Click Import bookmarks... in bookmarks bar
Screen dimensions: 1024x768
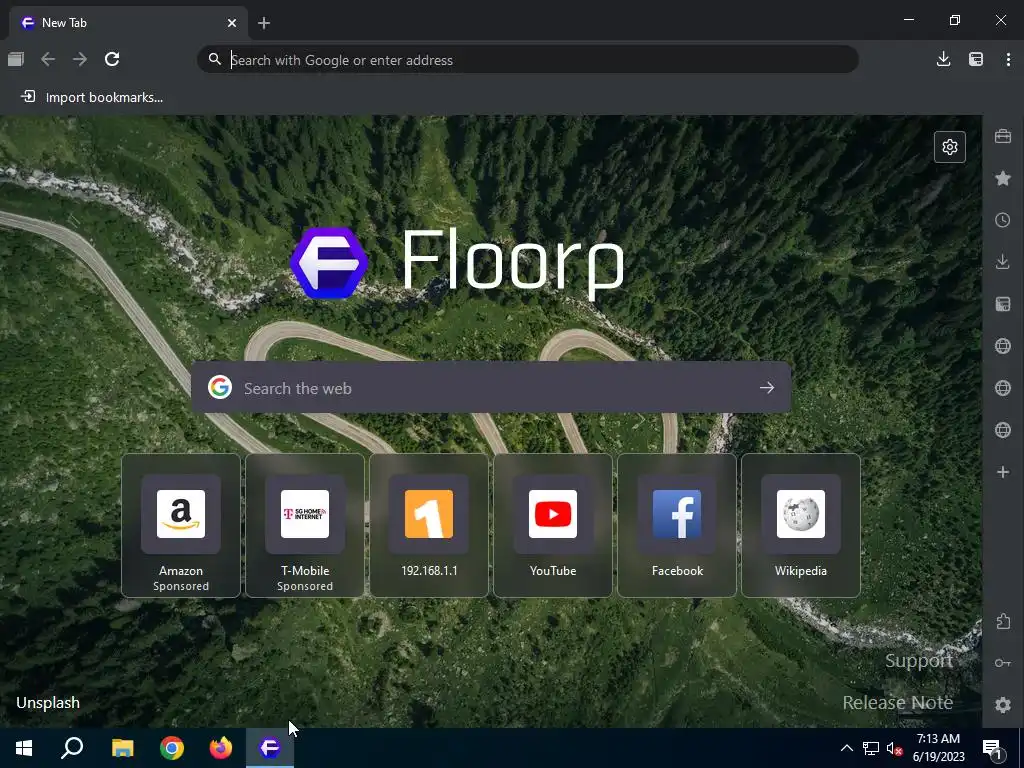pos(92,97)
